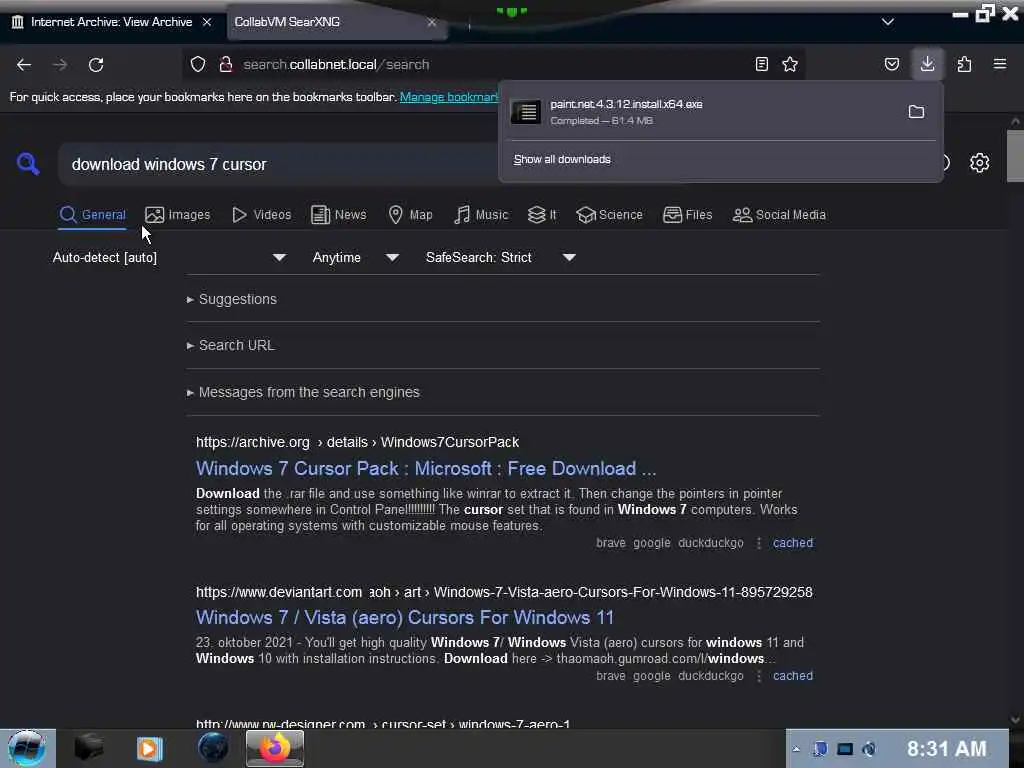1024x768 pixels.
Task: Select the Social Media search category
Action: (x=779, y=215)
